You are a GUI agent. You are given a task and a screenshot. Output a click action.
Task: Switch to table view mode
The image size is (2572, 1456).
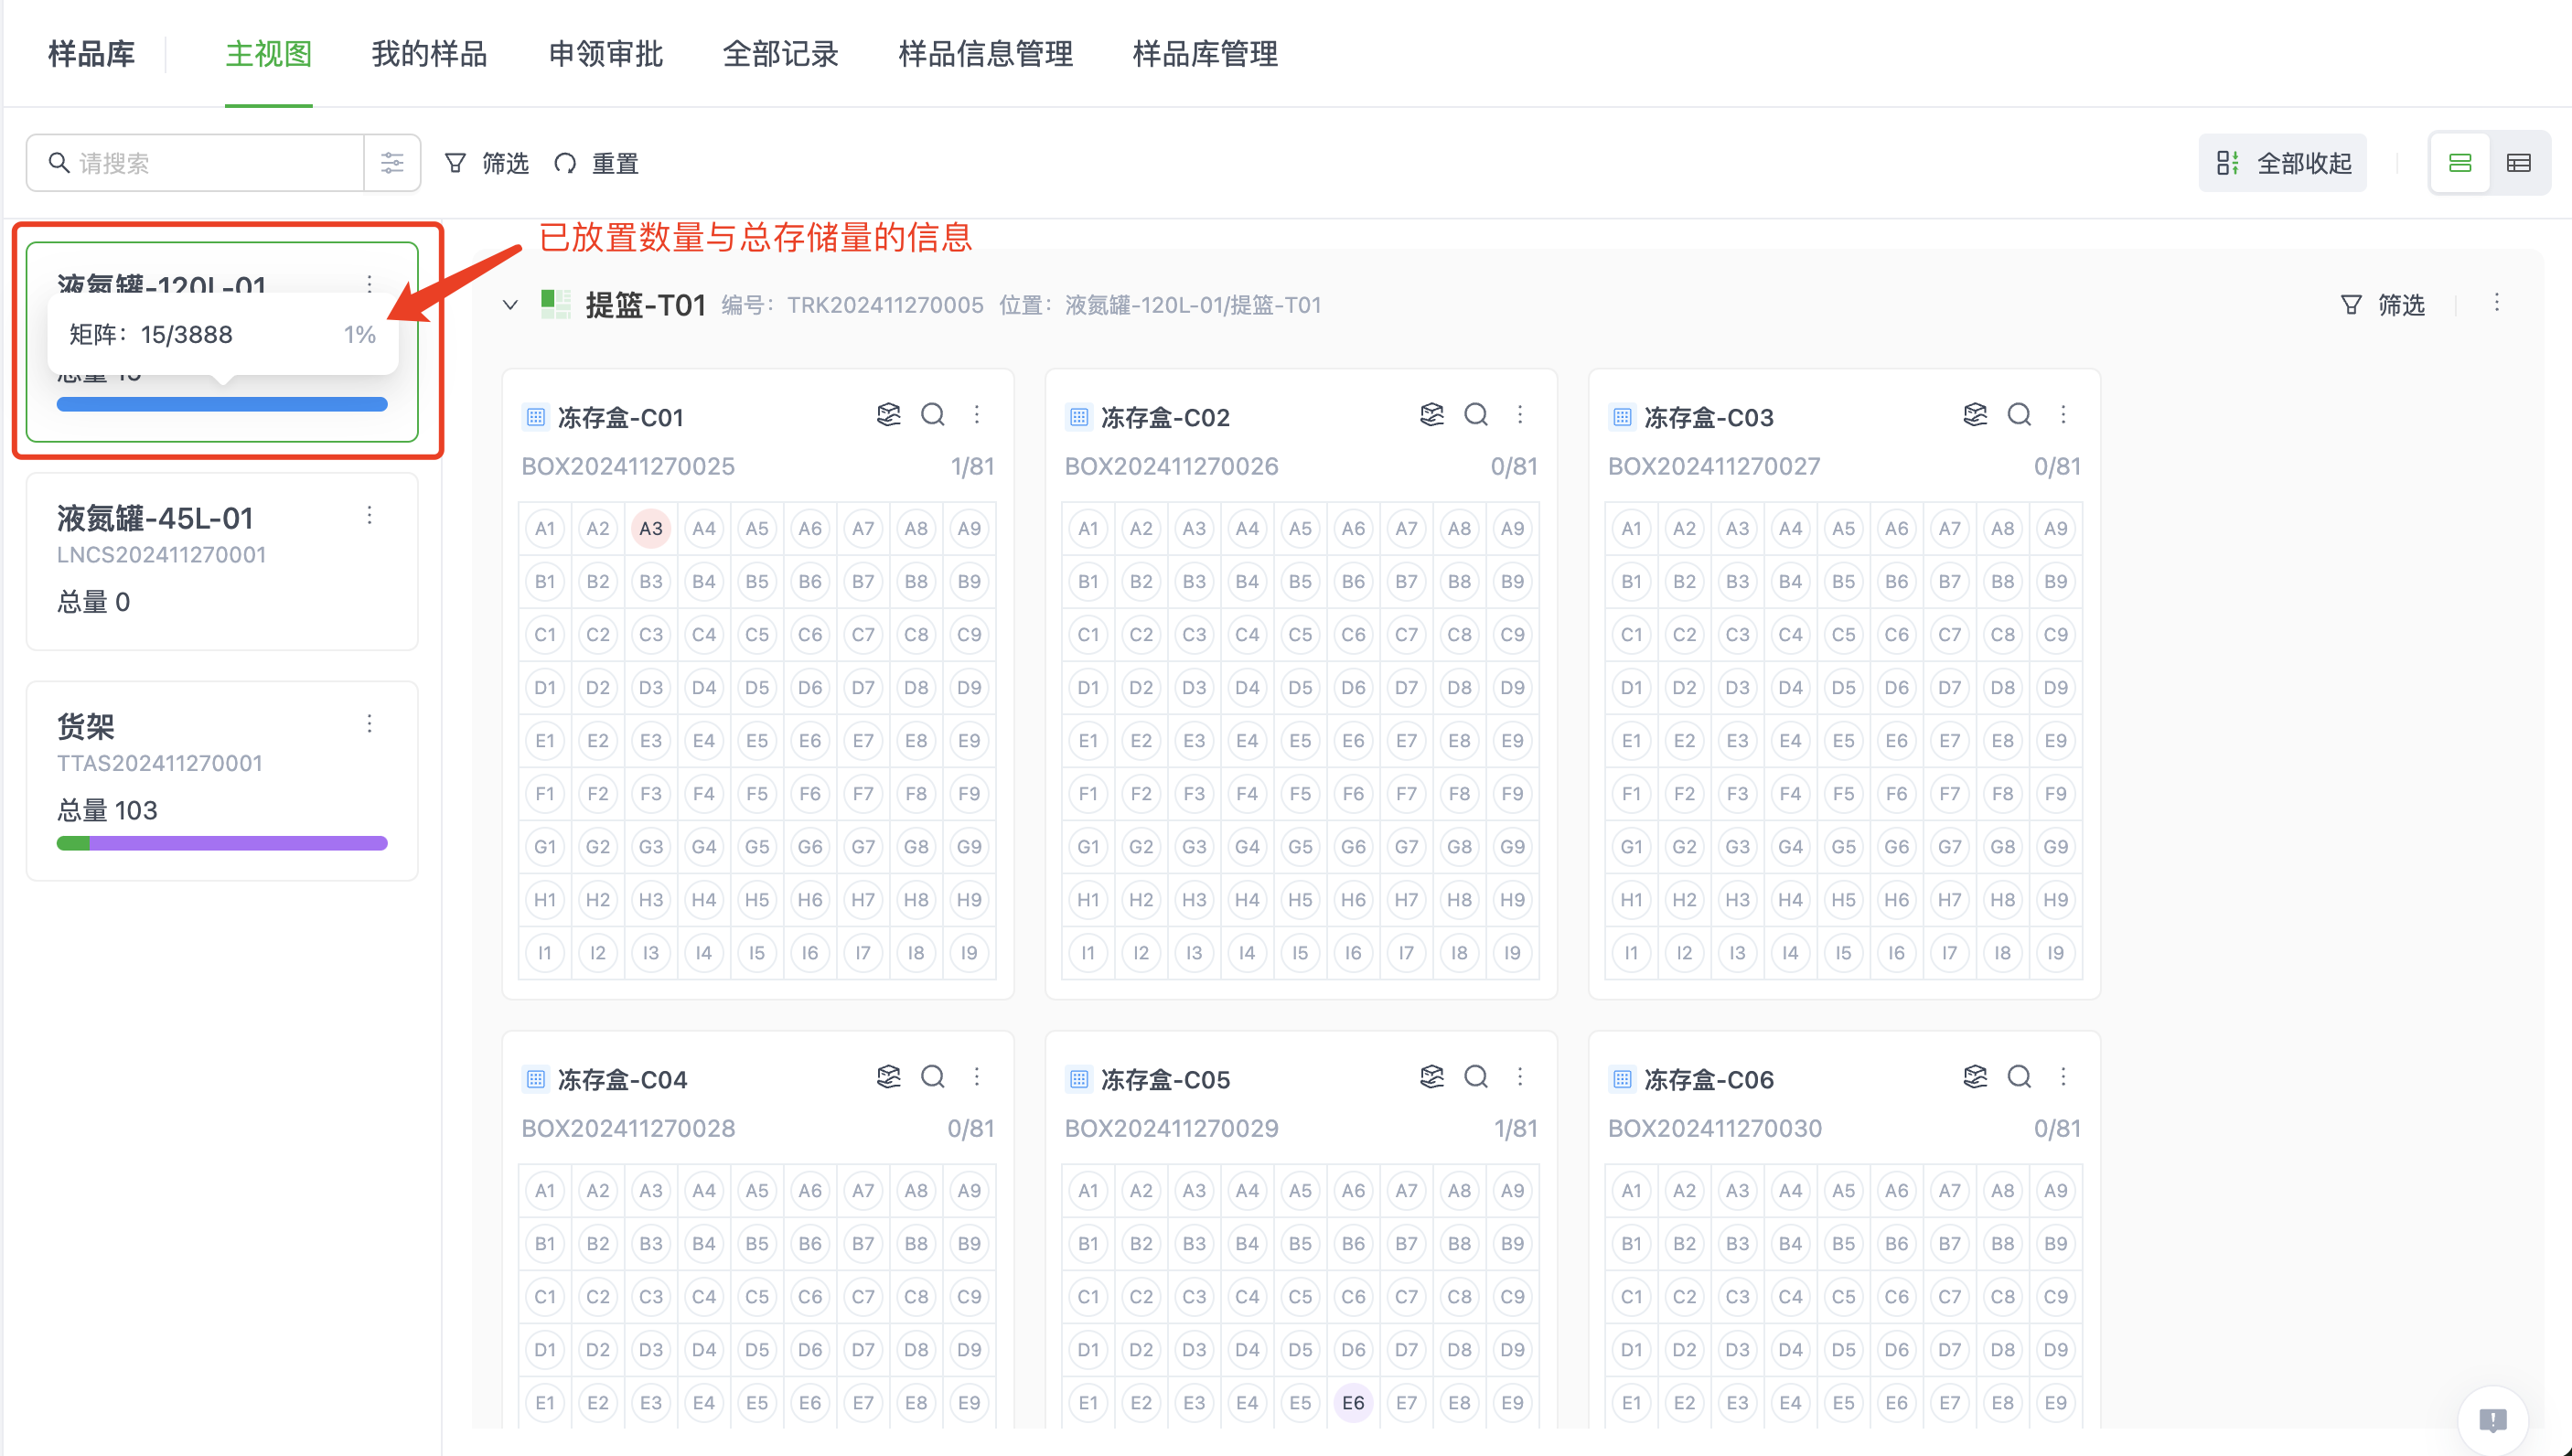2518,162
